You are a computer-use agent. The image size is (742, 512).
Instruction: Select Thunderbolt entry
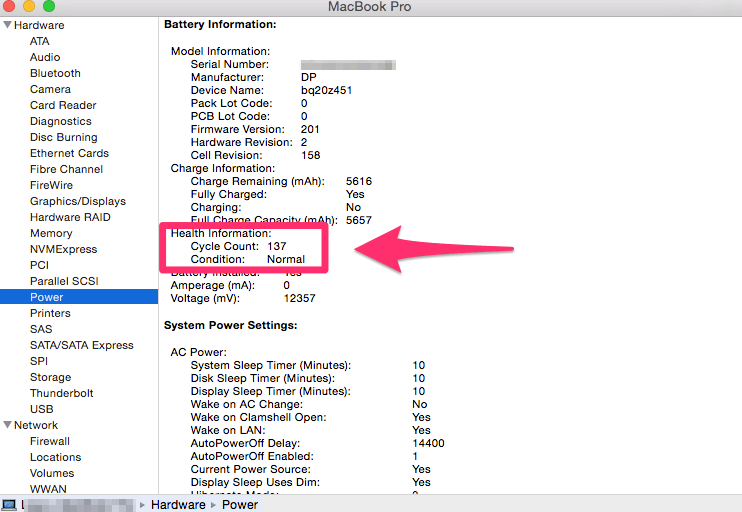click(x=62, y=393)
